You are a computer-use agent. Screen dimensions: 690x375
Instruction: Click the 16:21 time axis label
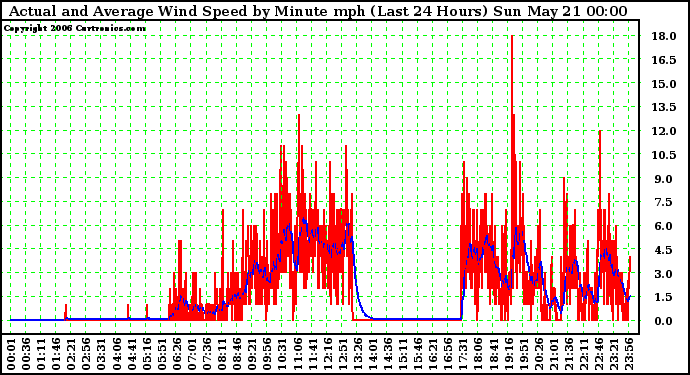pos(433,354)
